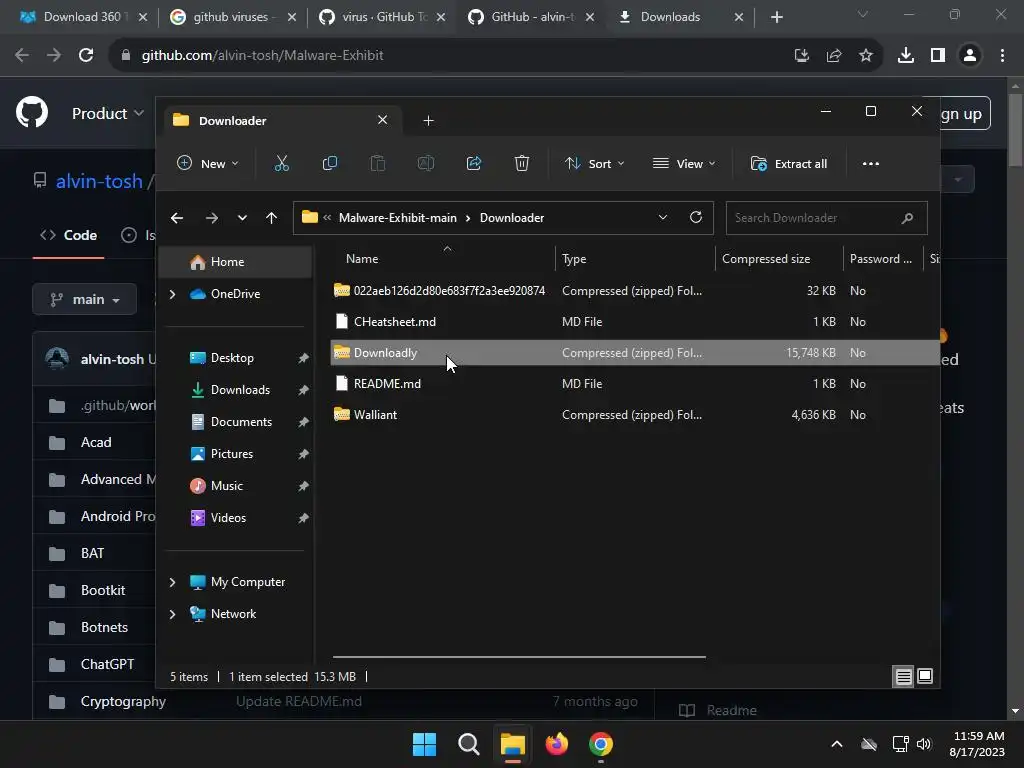The image size is (1024, 768).
Task: Click the Chrome address bar URL
Action: coord(263,56)
